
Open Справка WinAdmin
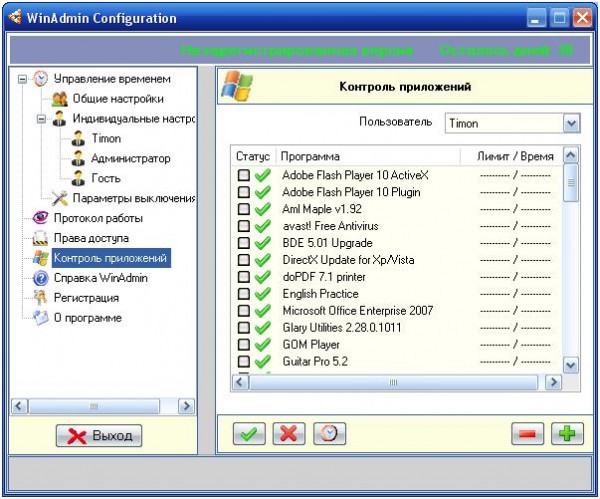coord(101,278)
